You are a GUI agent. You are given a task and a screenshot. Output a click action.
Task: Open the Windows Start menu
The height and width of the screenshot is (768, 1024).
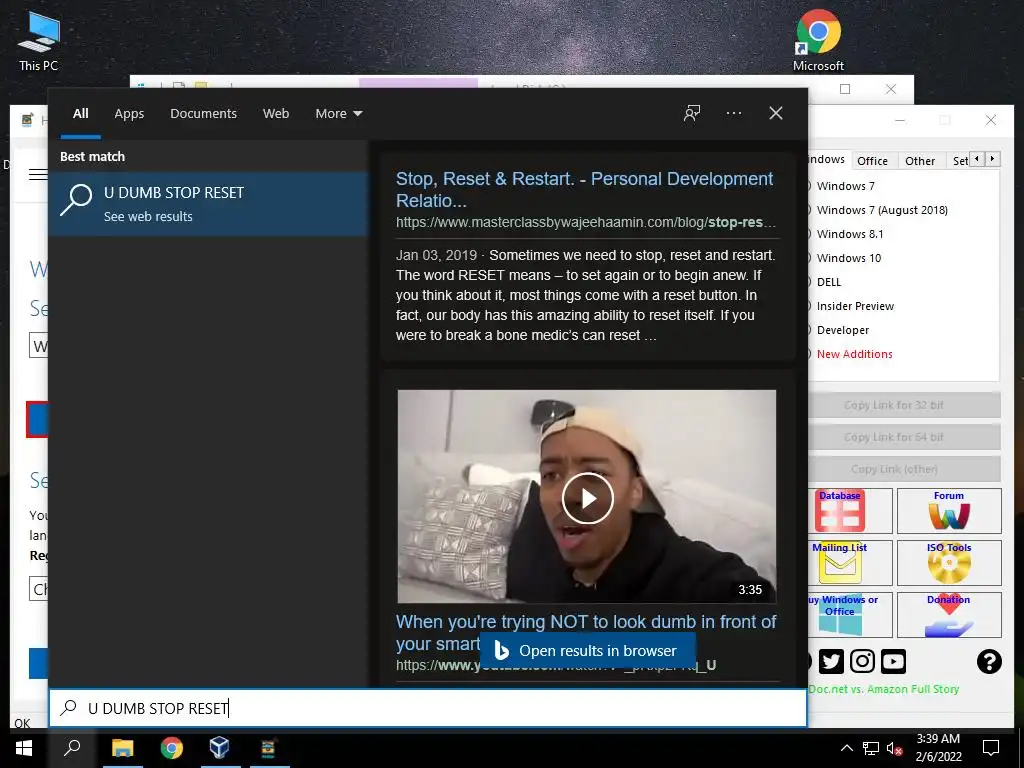pyautogui.click(x=24, y=748)
